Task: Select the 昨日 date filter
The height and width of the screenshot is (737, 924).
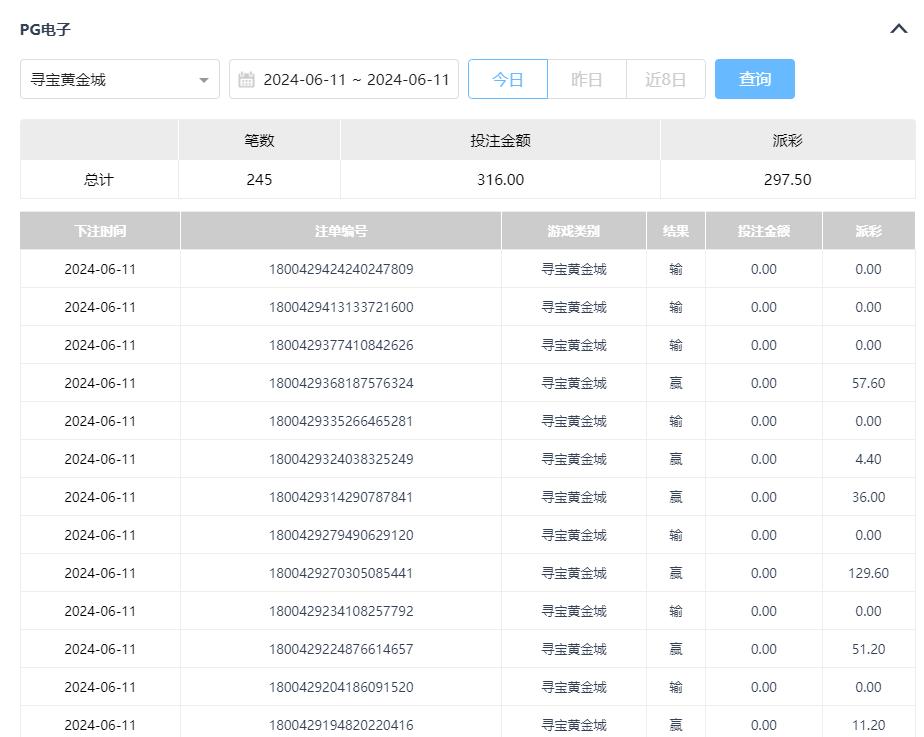Action: click(x=587, y=80)
